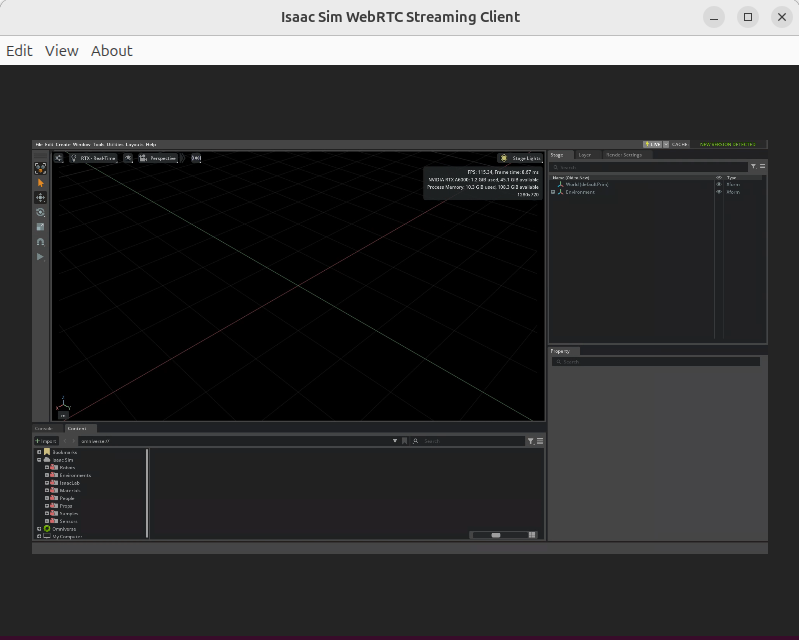Viewport: 799px width, 640px height.
Task: Hide the Environment prim via eye icon
Action: (718, 192)
